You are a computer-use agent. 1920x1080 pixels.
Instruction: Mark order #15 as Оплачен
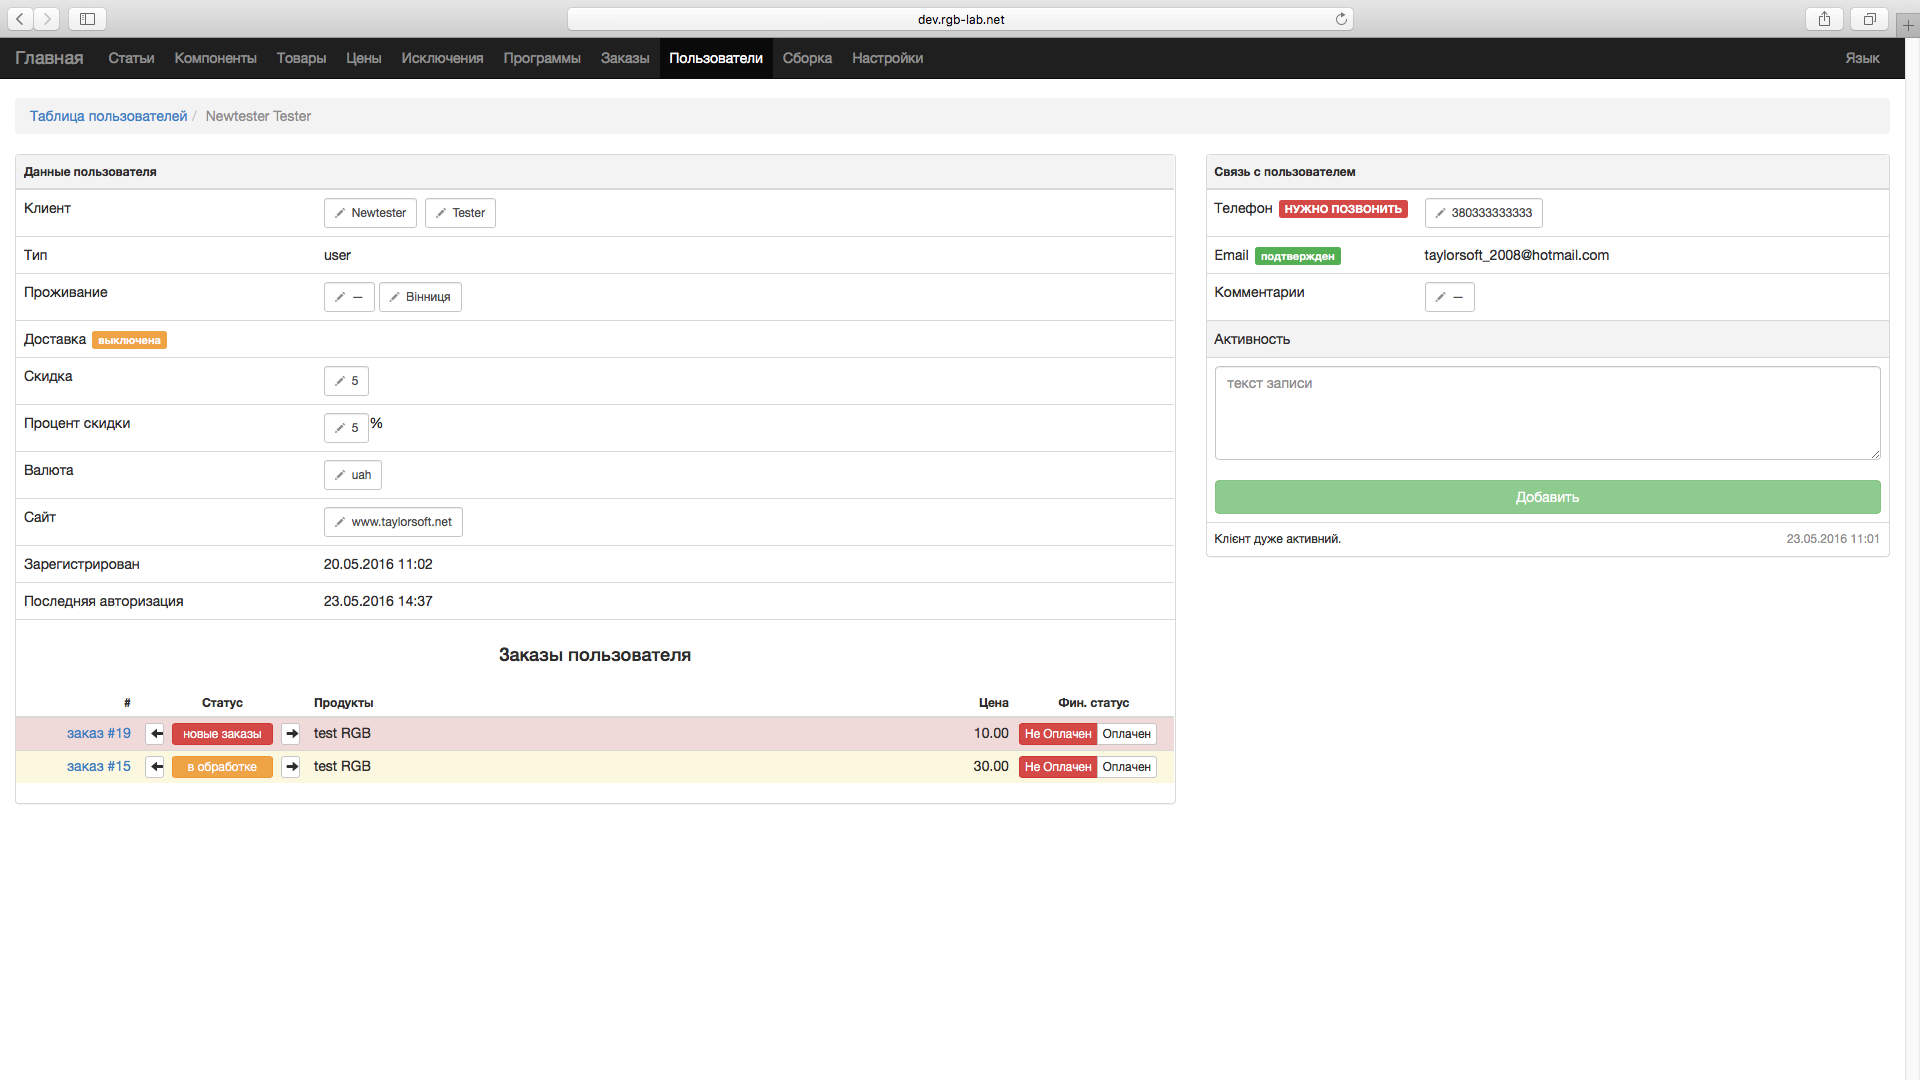[x=1126, y=767]
